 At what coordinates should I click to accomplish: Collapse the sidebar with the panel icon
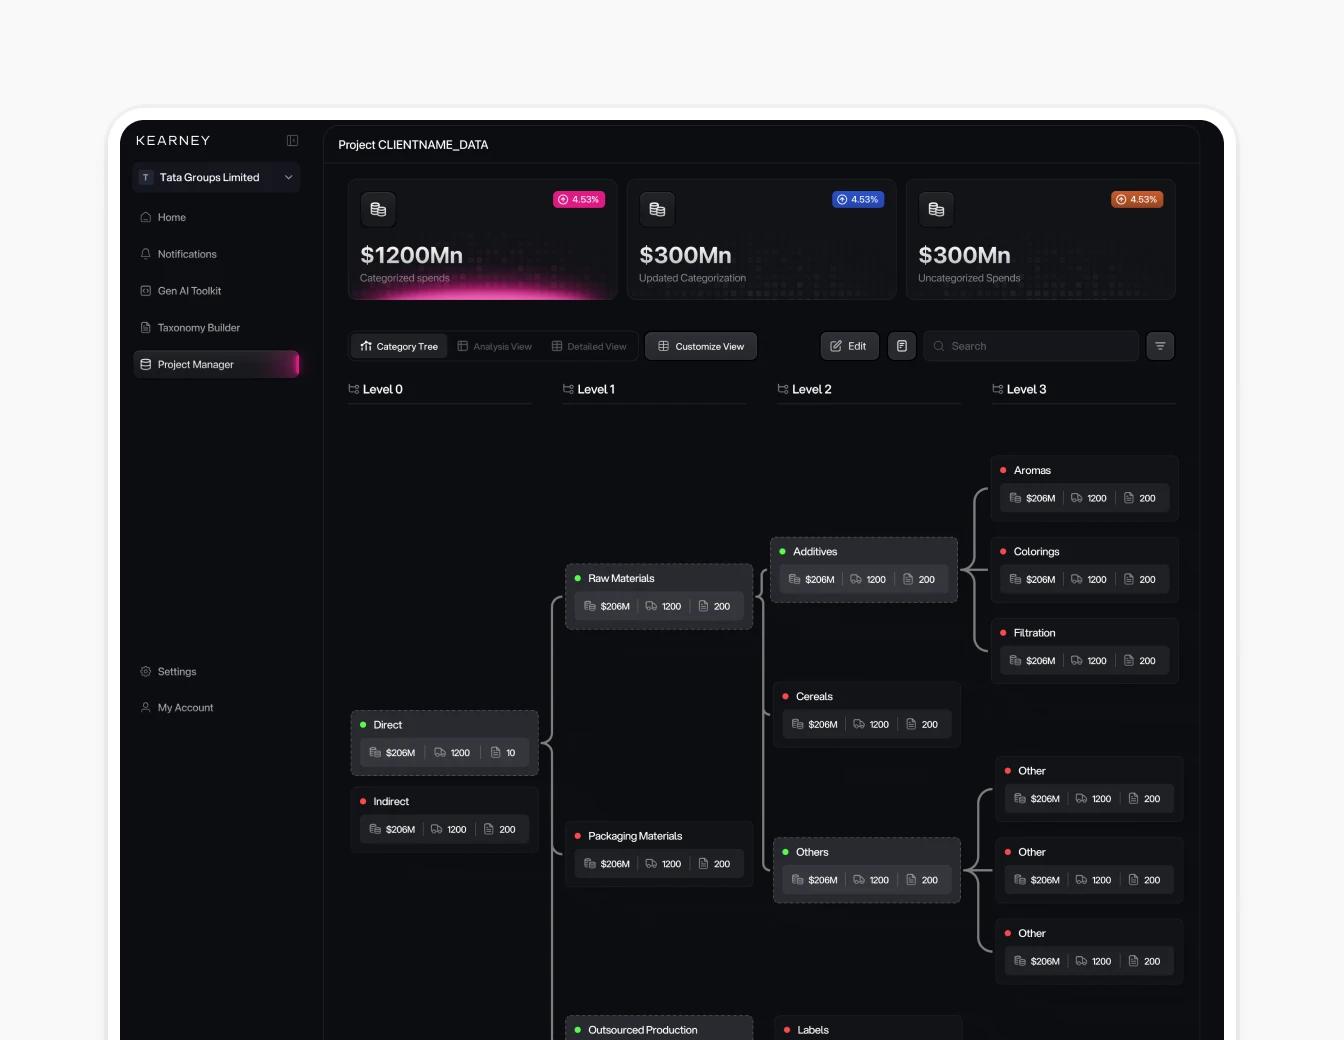(291, 140)
